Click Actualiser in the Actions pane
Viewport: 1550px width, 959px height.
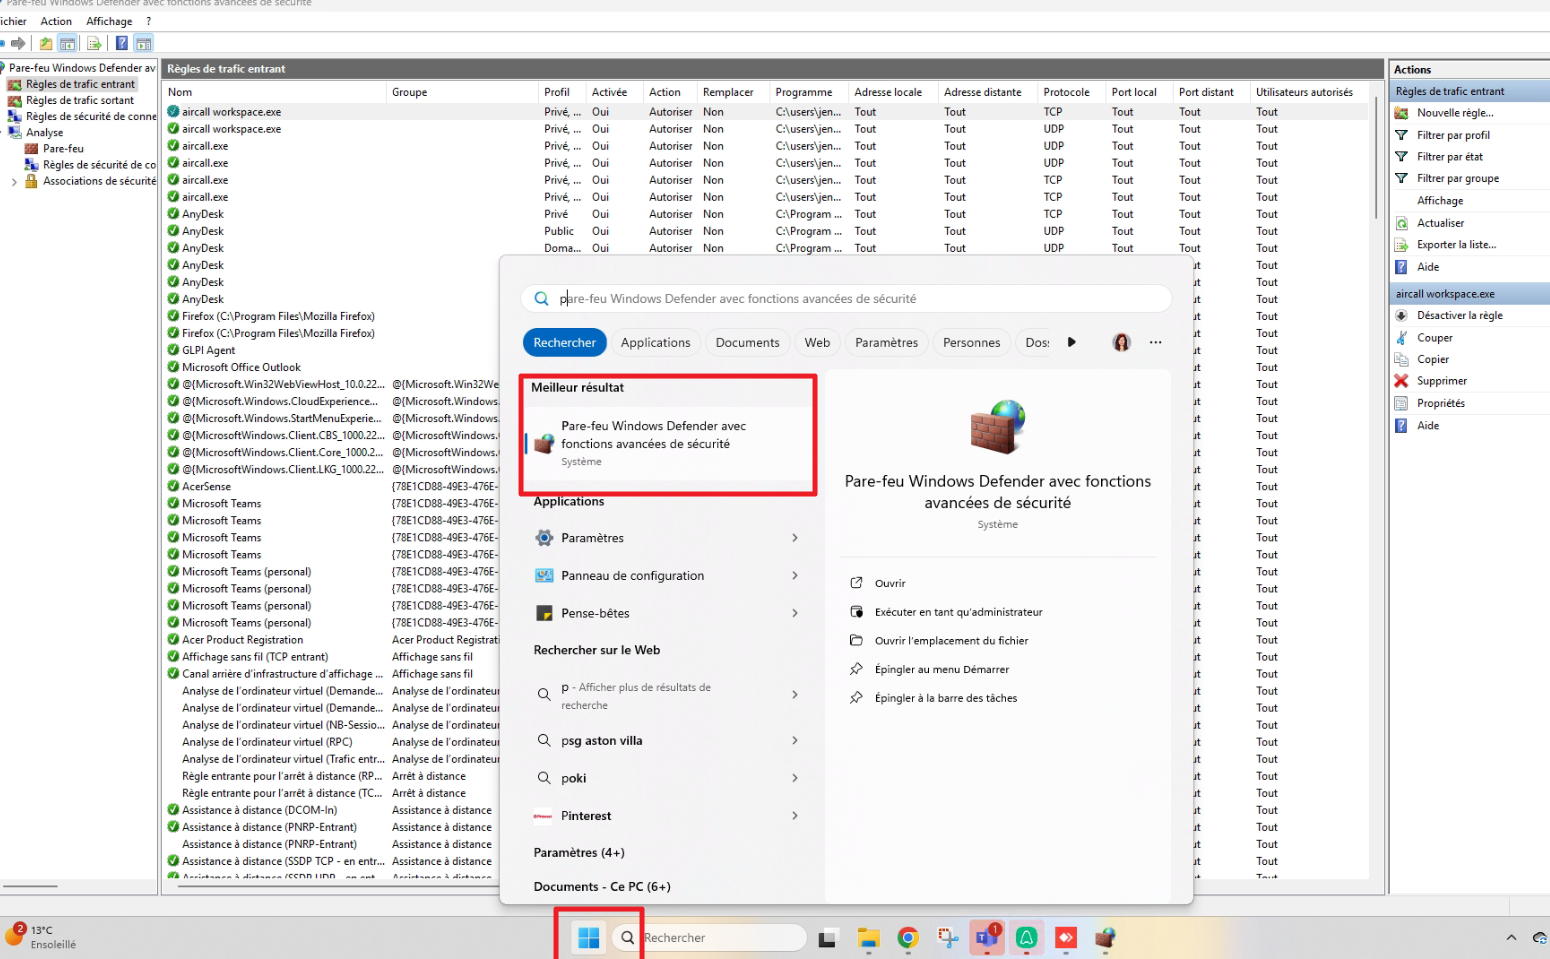click(1440, 223)
